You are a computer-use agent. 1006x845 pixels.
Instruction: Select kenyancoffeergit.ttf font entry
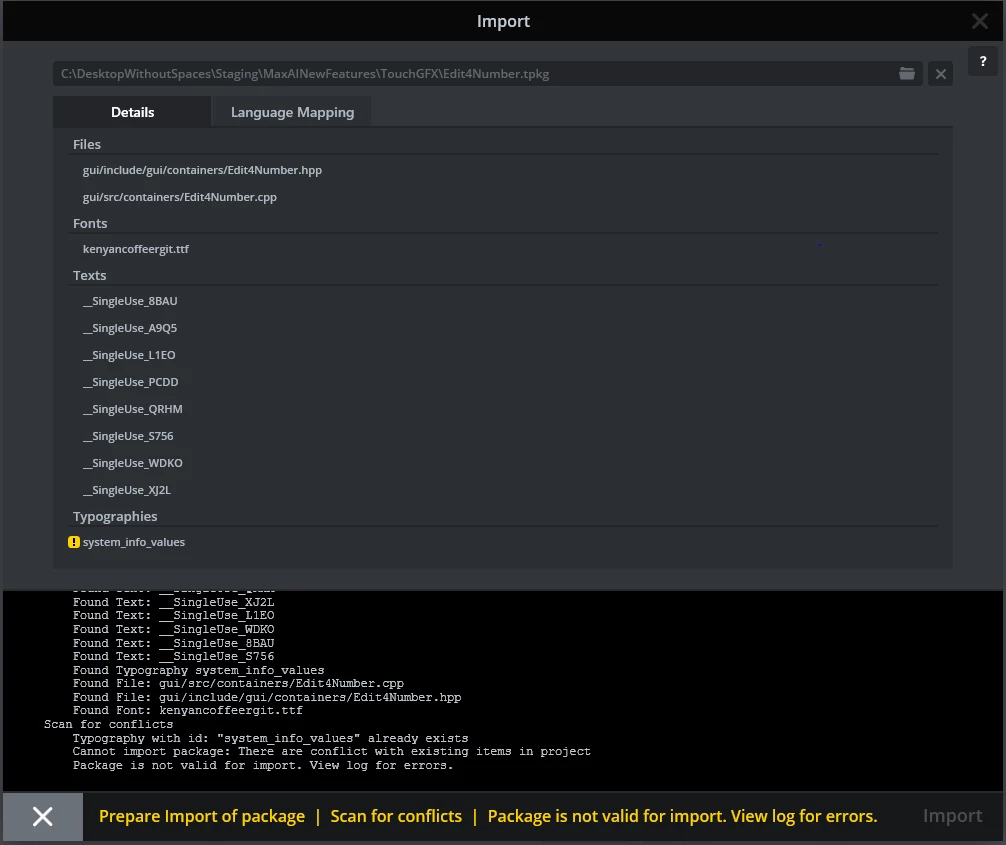point(135,249)
